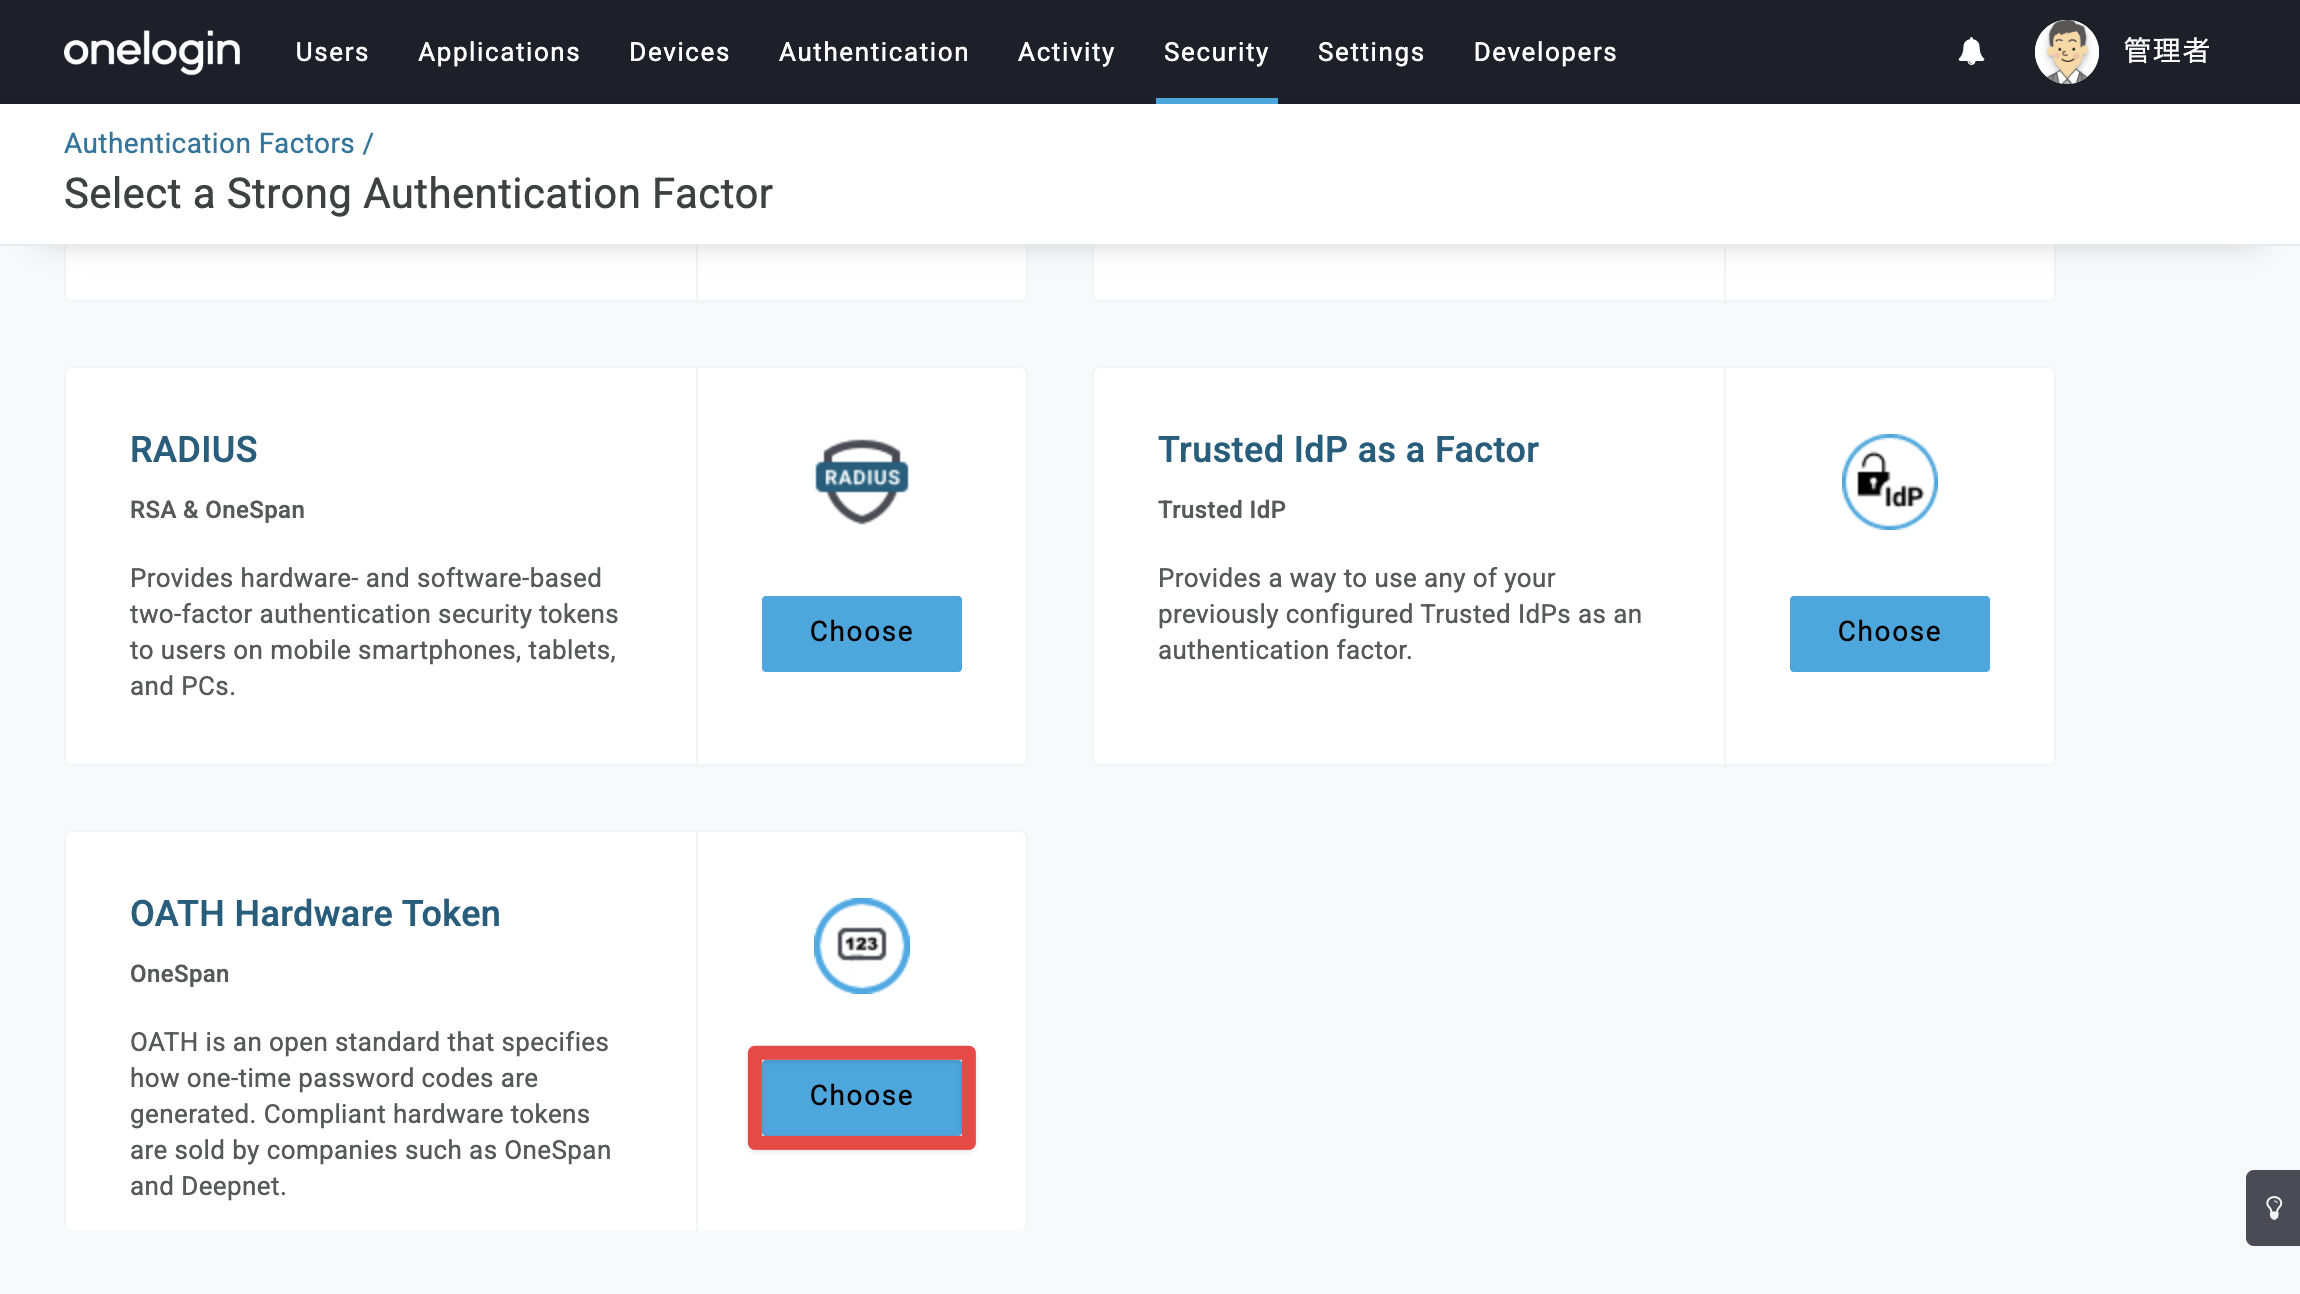
Task: Open the Security menu
Action: click(1216, 52)
